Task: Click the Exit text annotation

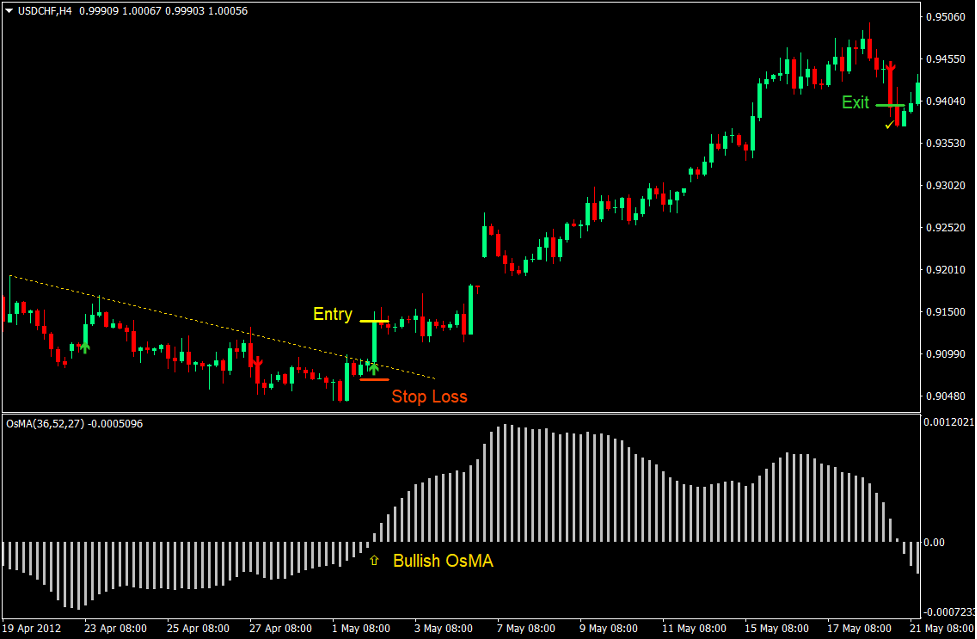Action: click(856, 103)
